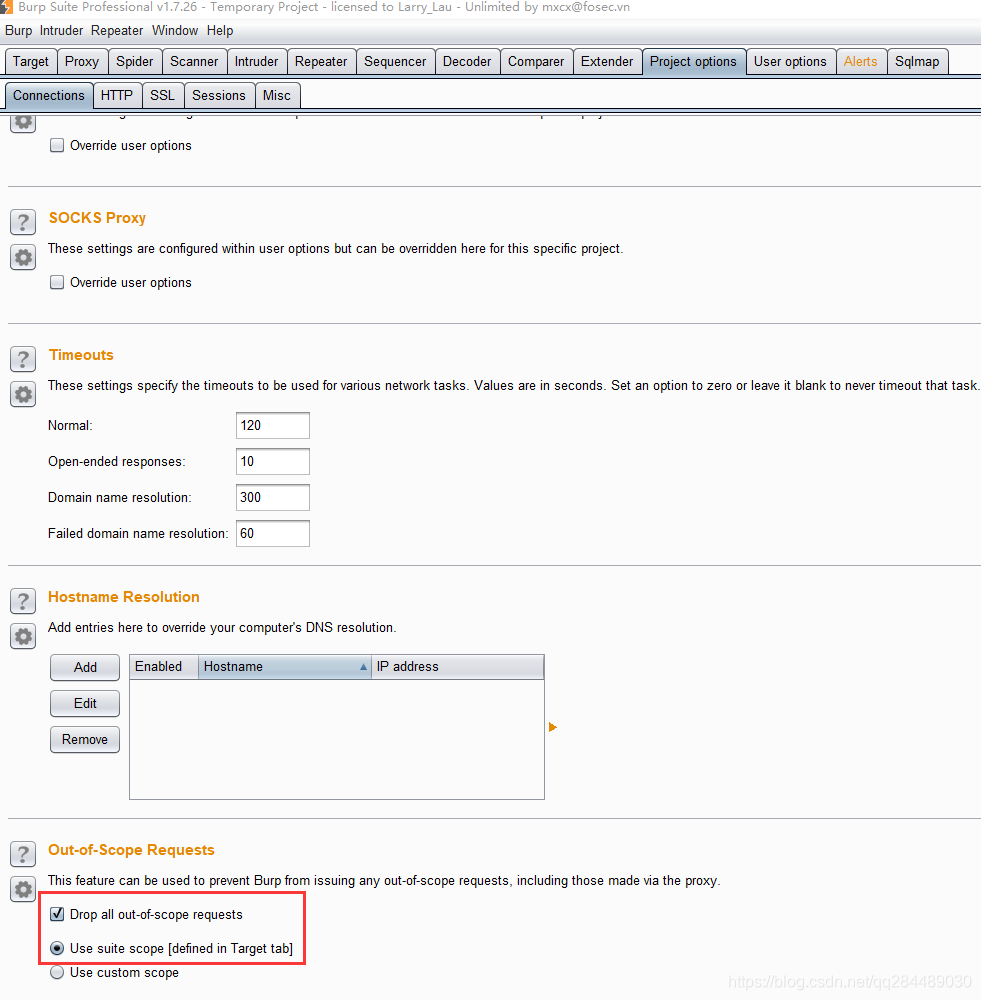Click the Timeouts heading
The image size is (981, 1000).
pyautogui.click(x=81, y=355)
